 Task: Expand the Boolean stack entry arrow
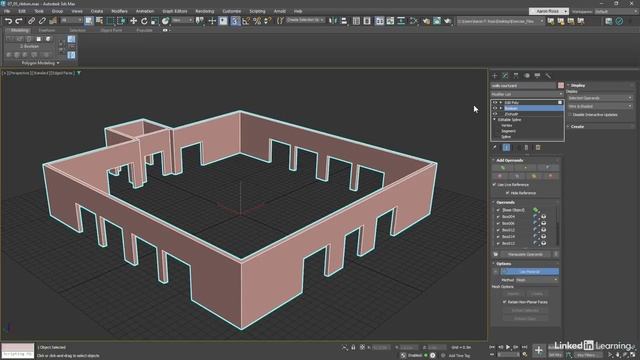coord(501,108)
